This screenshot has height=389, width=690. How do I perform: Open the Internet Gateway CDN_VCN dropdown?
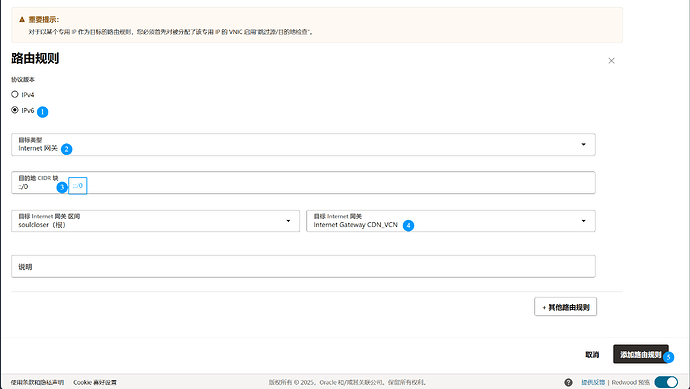pos(451,221)
